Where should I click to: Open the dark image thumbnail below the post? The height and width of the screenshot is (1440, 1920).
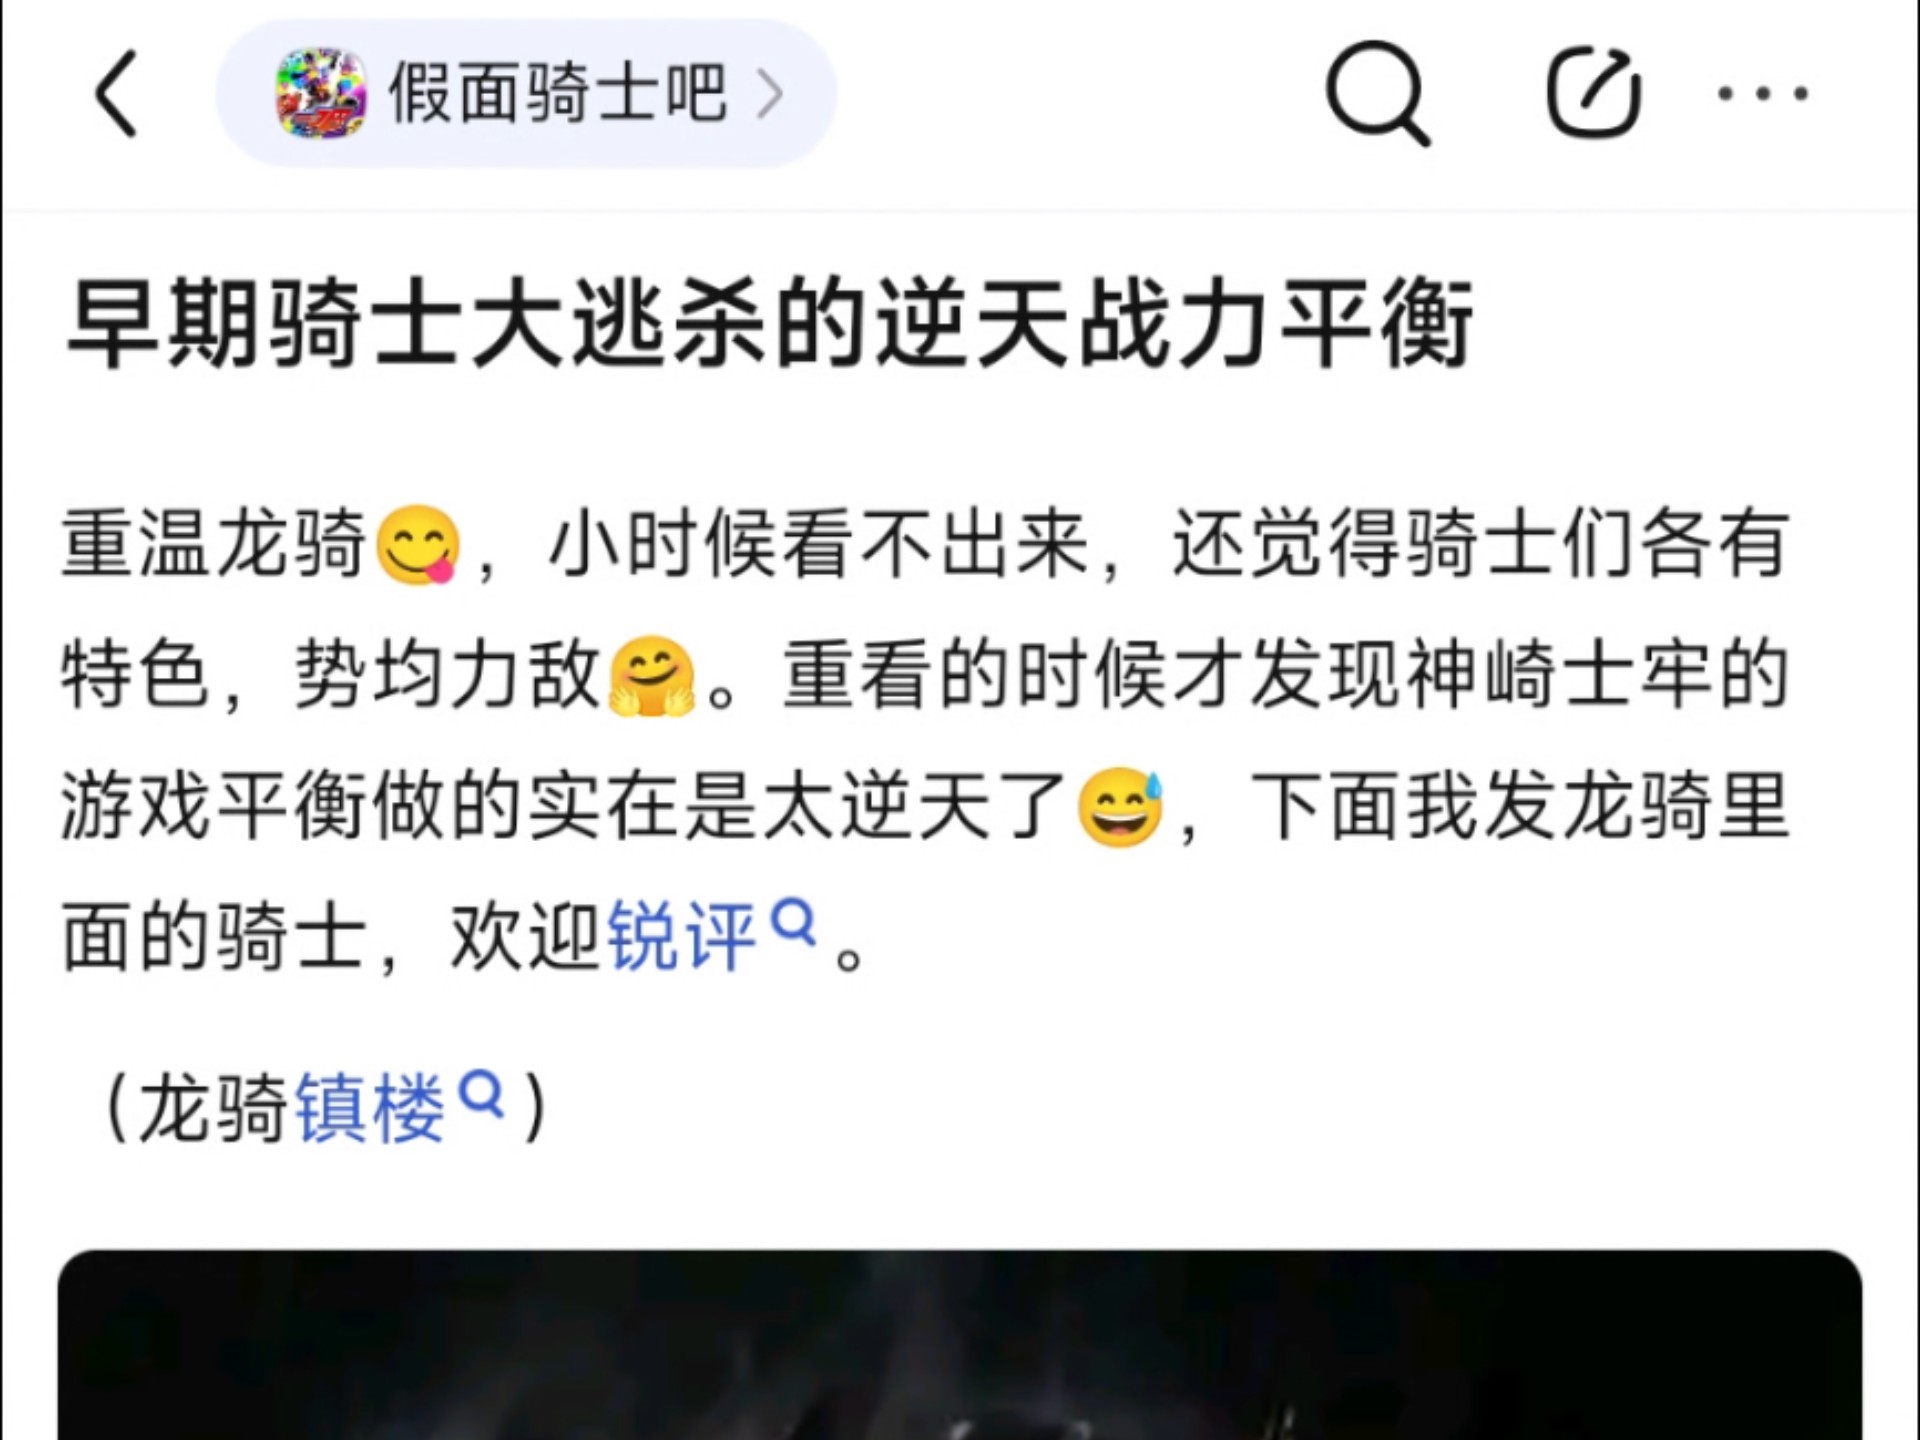point(960,1345)
